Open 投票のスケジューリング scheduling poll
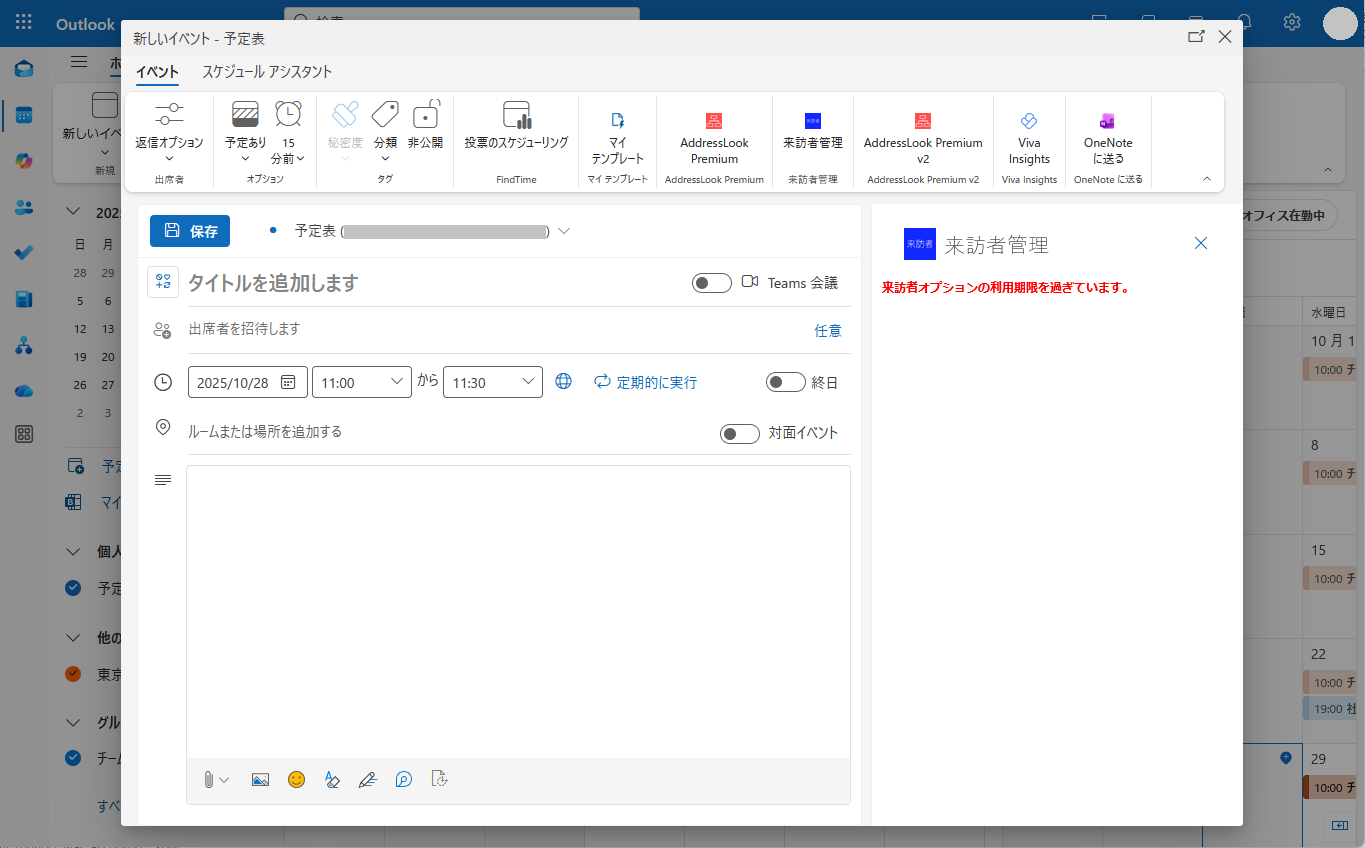The height and width of the screenshot is (848, 1365). coord(516,125)
